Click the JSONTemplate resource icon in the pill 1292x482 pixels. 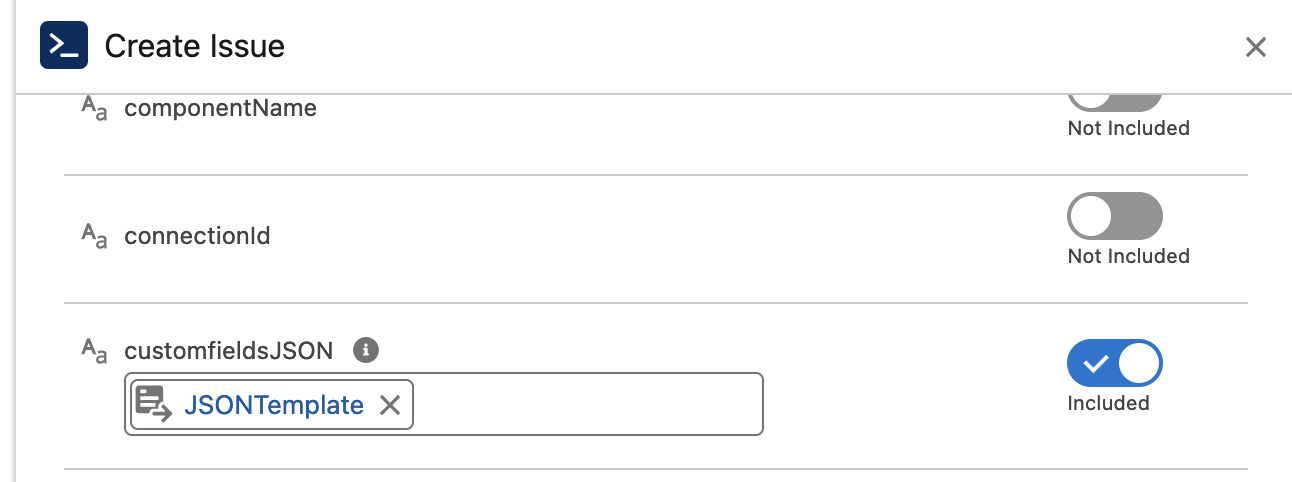pyautogui.click(x=153, y=404)
